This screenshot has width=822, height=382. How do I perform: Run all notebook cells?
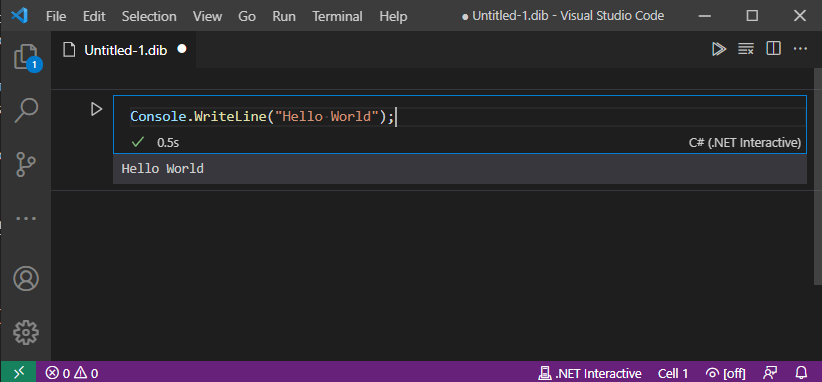719,49
